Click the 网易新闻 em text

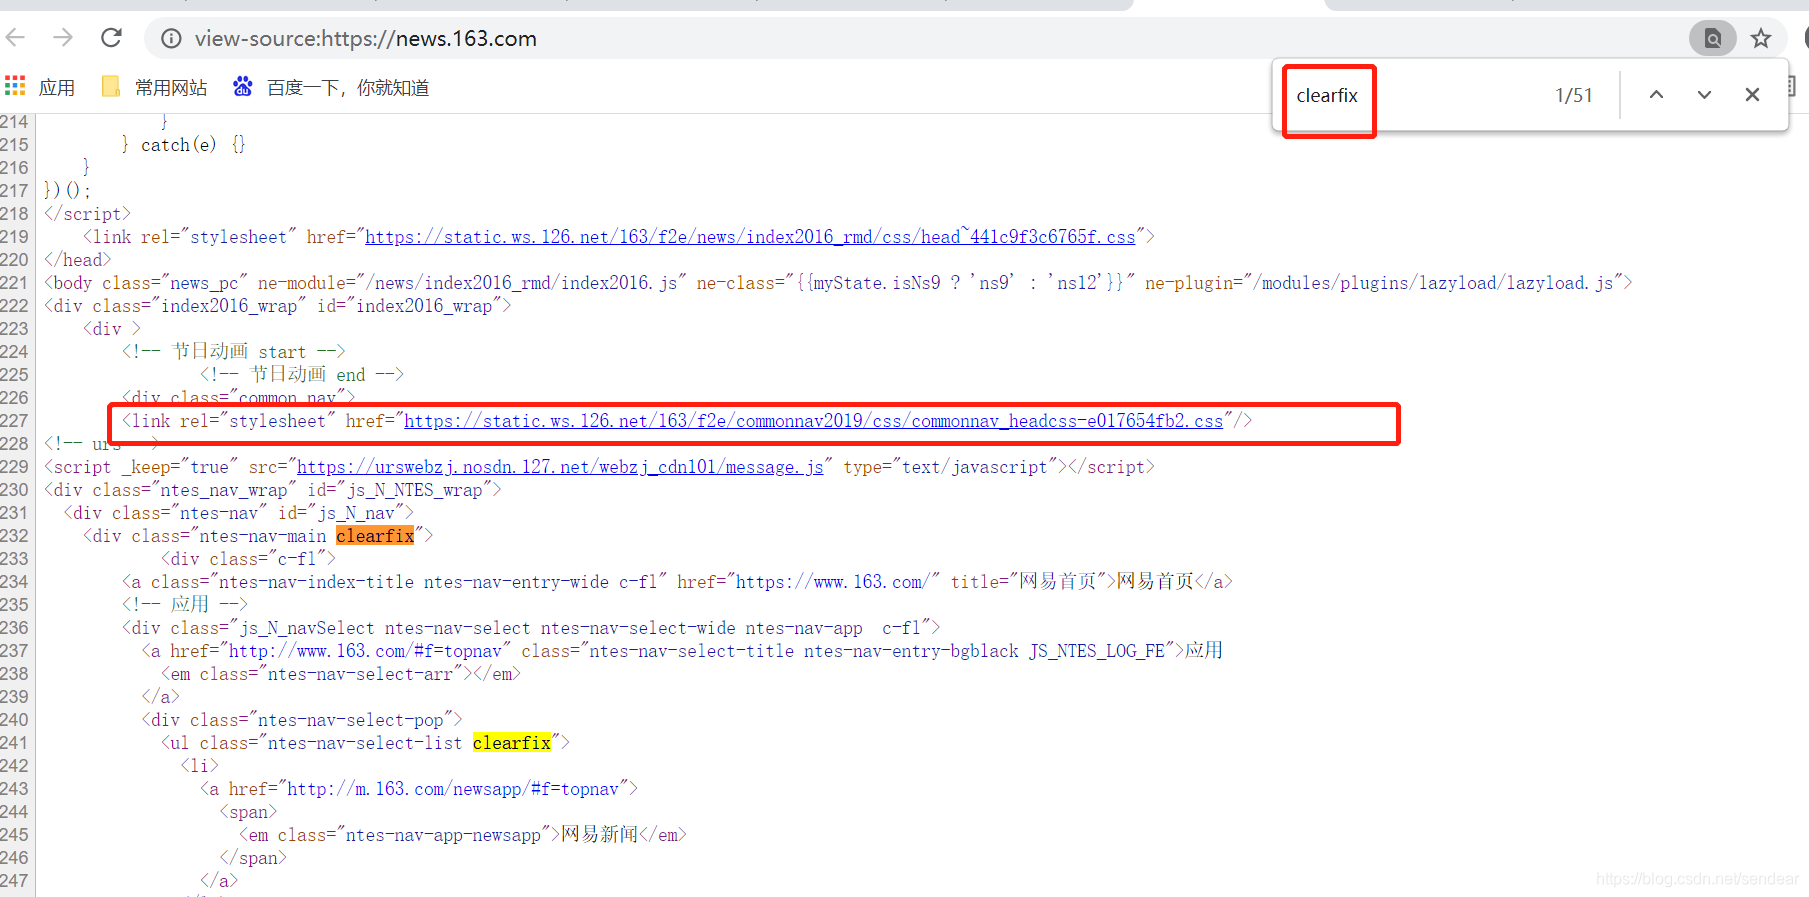click(599, 835)
